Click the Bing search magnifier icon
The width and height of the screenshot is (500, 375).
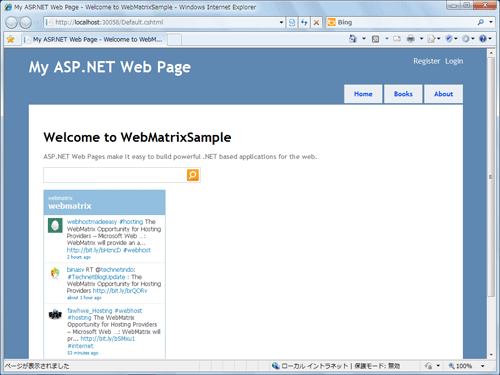pyautogui.click(x=481, y=22)
